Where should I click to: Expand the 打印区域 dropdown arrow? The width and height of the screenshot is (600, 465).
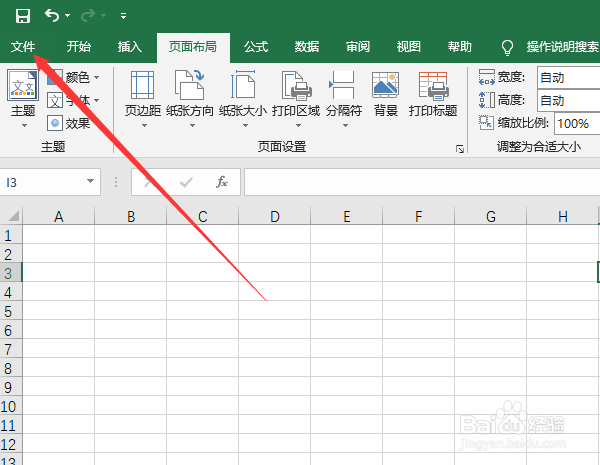(x=298, y=126)
